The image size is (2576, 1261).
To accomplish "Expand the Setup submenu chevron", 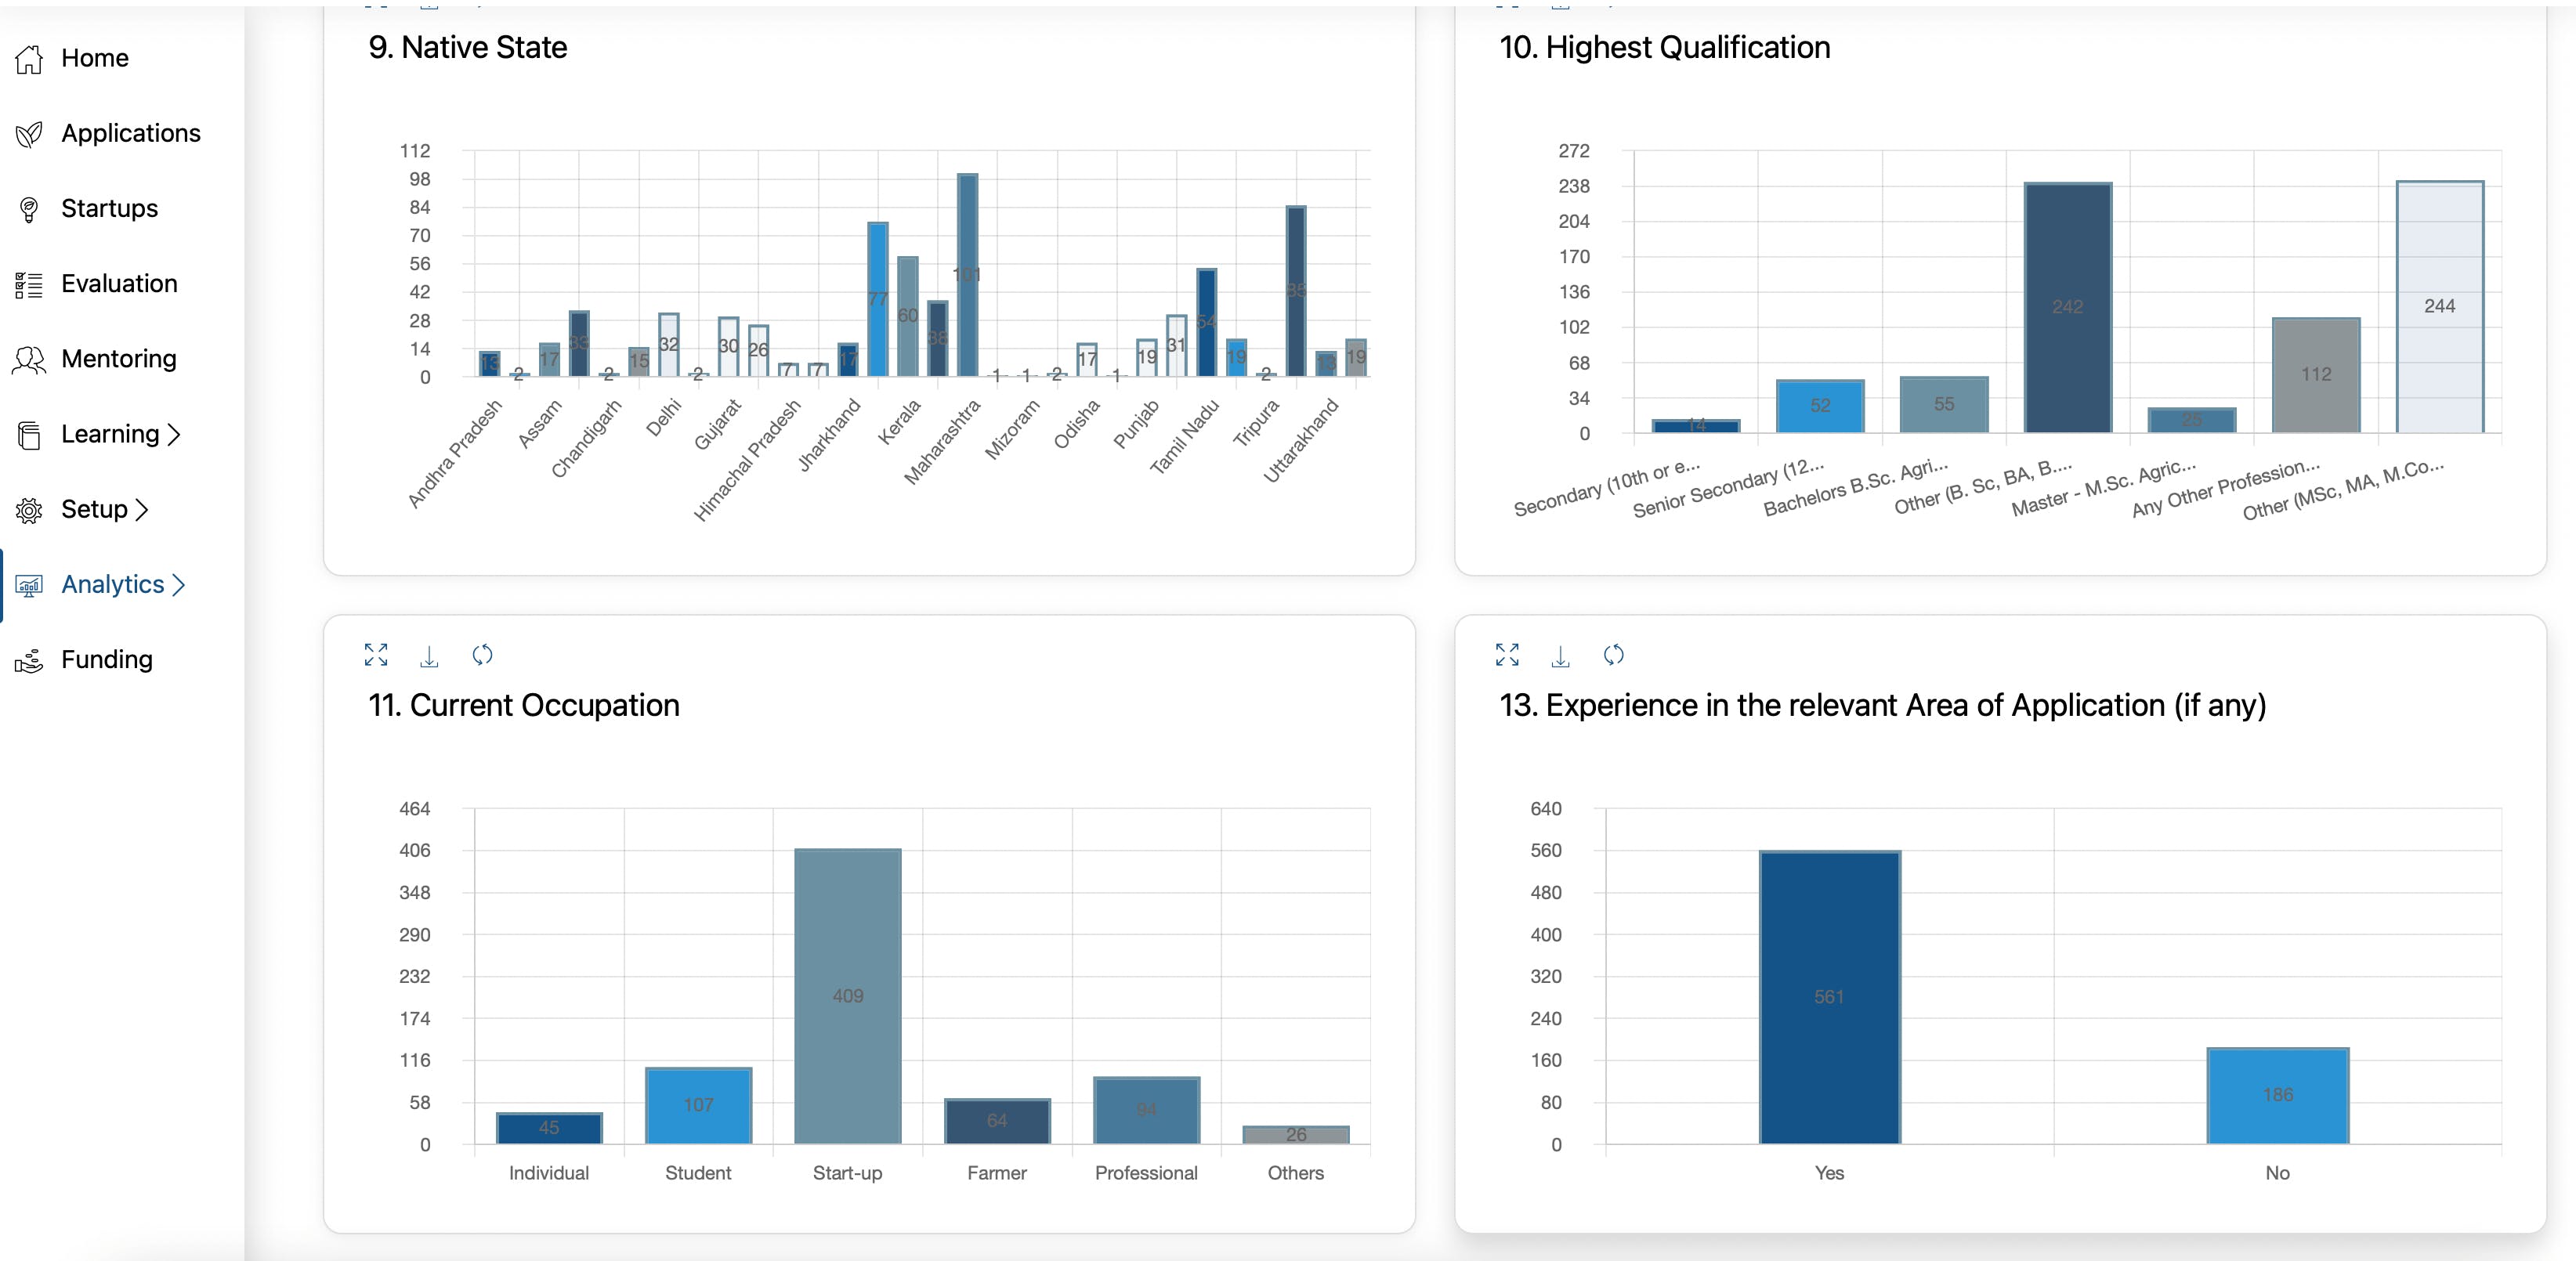I will pyautogui.click(x=142, y=510).
